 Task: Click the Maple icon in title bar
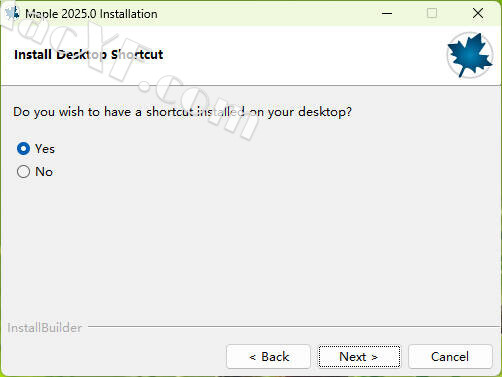12,13
